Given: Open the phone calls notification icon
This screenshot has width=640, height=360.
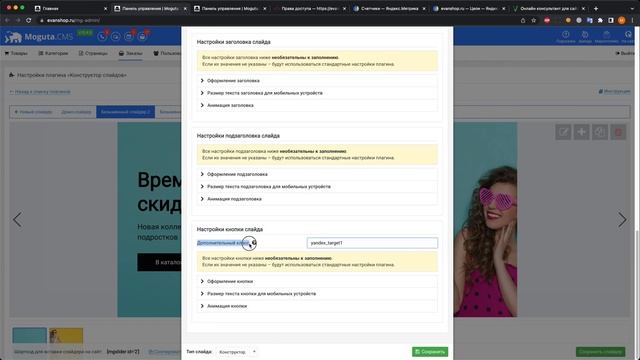Looking at the screenshot, I should pyautogui.click(x=102, y=37).
